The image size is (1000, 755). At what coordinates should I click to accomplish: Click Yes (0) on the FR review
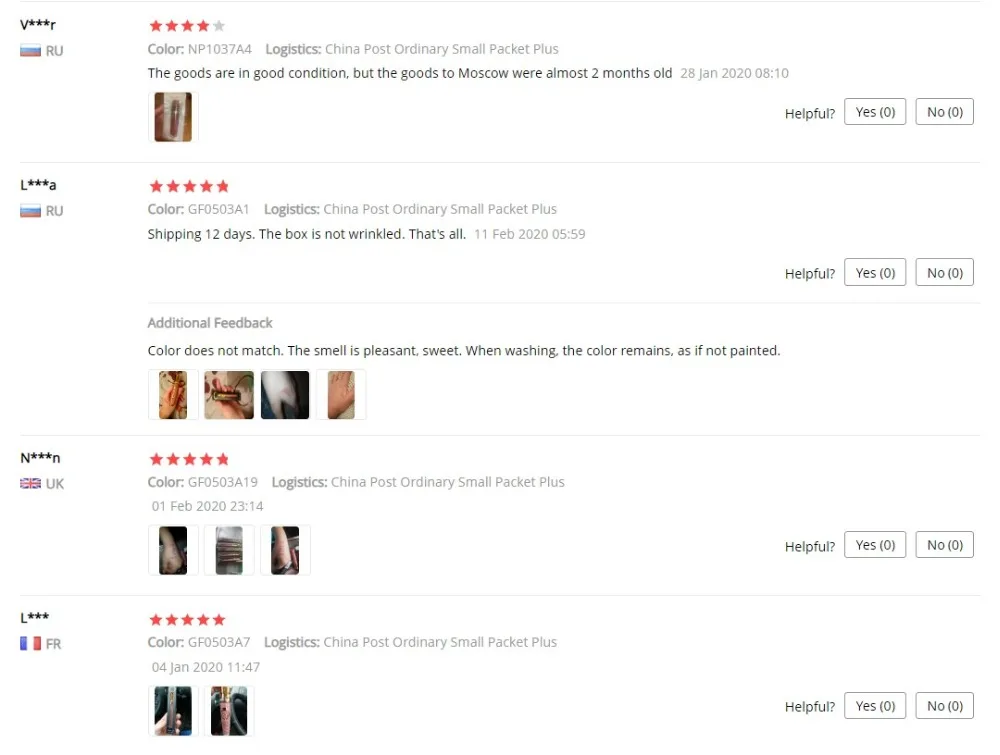click(874, 705)
